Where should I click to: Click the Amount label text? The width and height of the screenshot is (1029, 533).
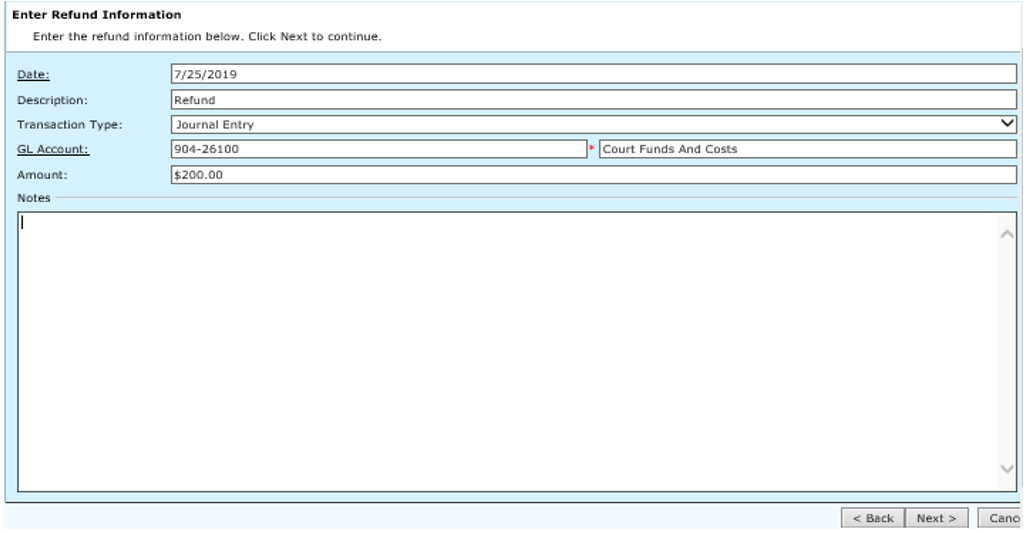41,174
